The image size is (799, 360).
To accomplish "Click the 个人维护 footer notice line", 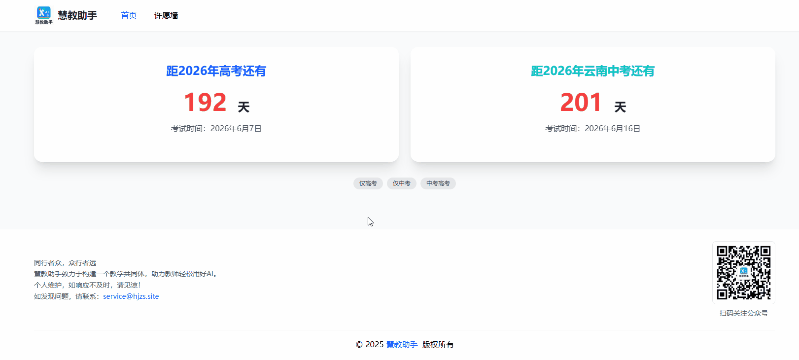I will click(x=87, y=285).
